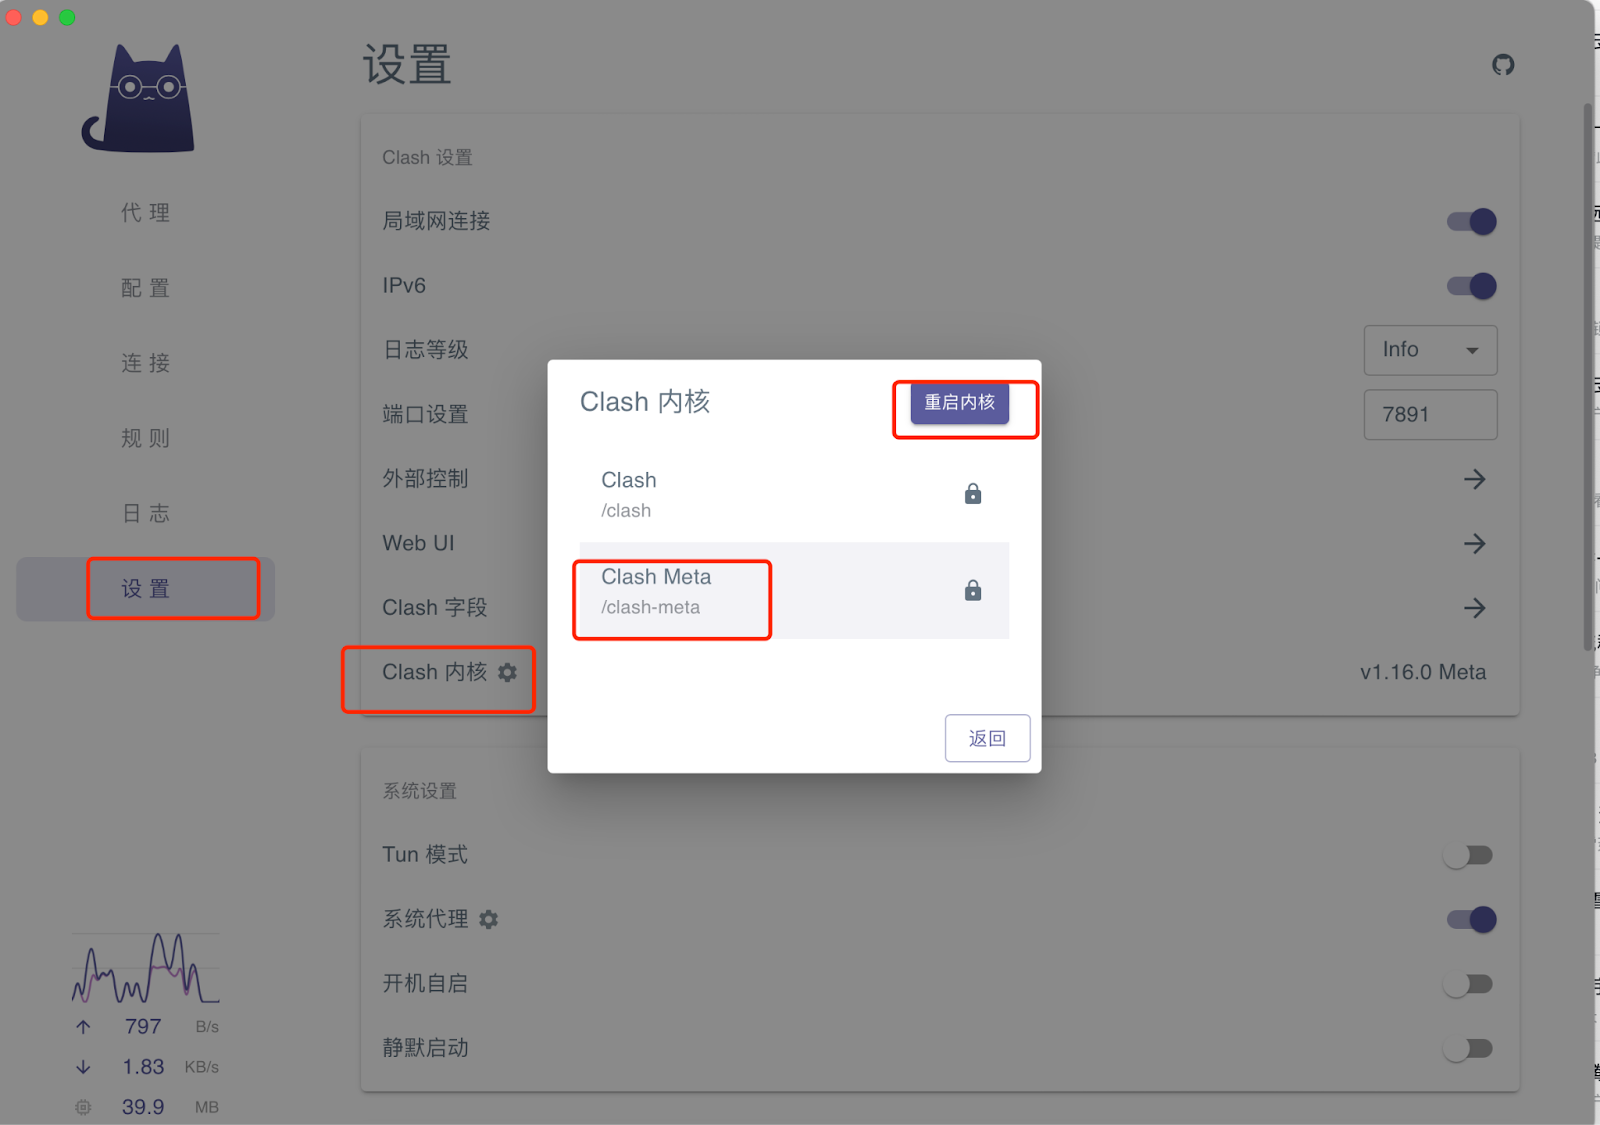Go to 规则 in the sidebar
1600x1125 pixels.
tap(146, 438)
